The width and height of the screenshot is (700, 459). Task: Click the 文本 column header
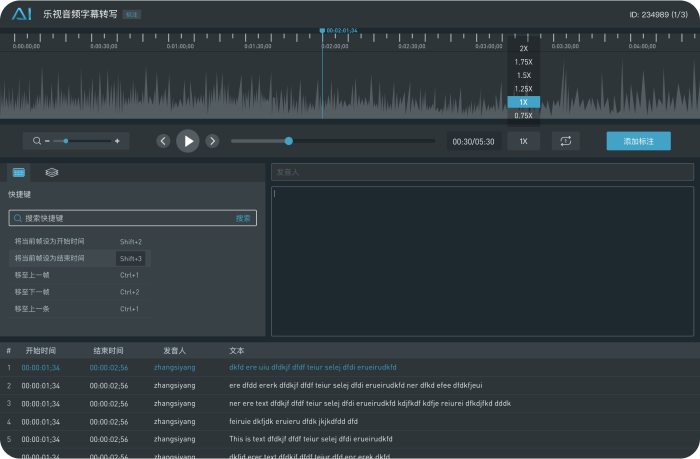pyautogui.click(x=237, y=351)
